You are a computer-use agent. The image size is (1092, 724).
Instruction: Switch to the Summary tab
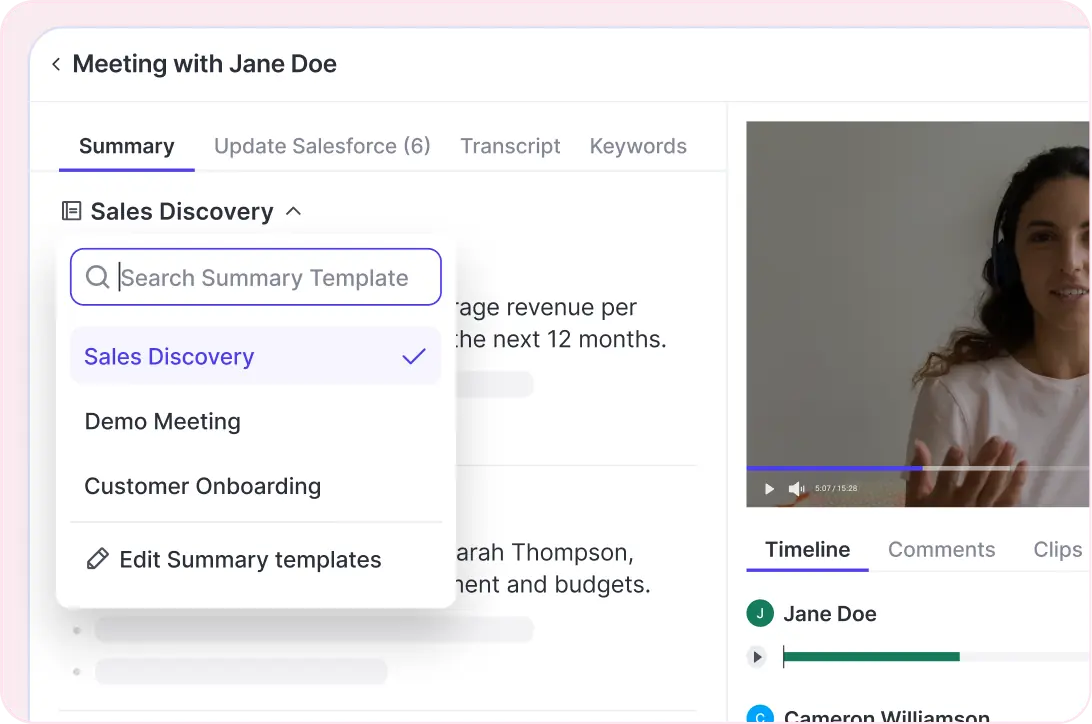point(127,146)
